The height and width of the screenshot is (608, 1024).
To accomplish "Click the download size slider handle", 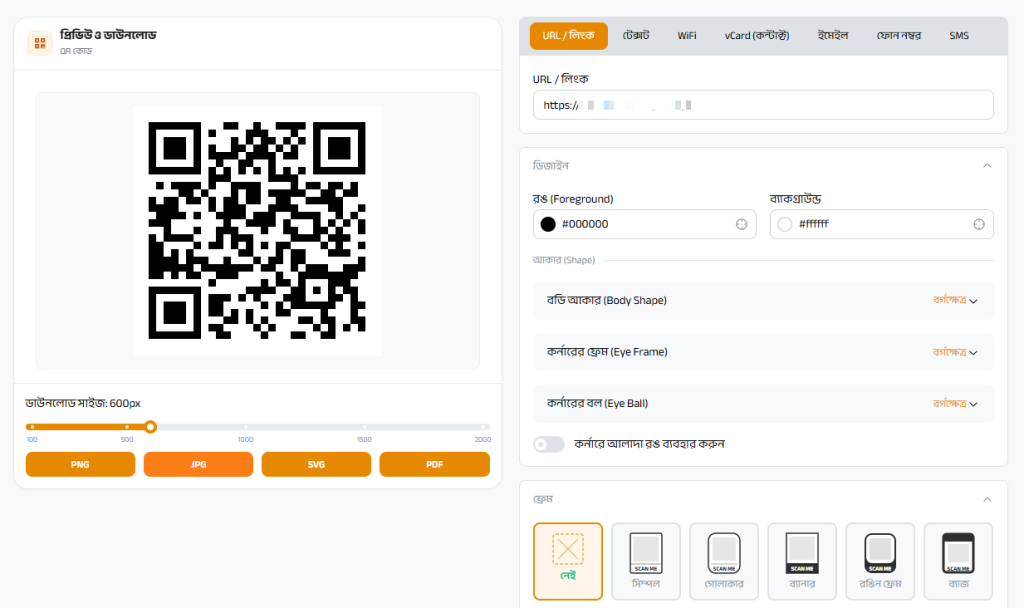I will pos(150,427).
